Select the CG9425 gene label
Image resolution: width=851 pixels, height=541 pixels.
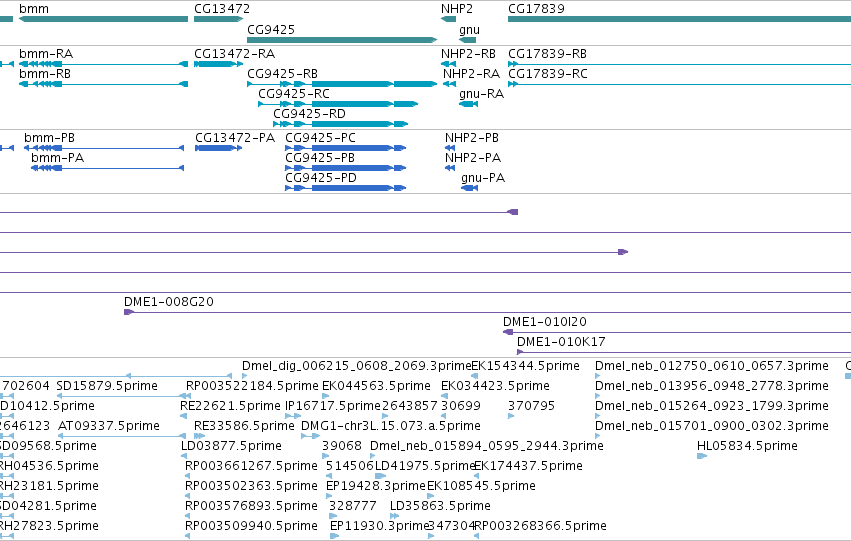(271, 29)
